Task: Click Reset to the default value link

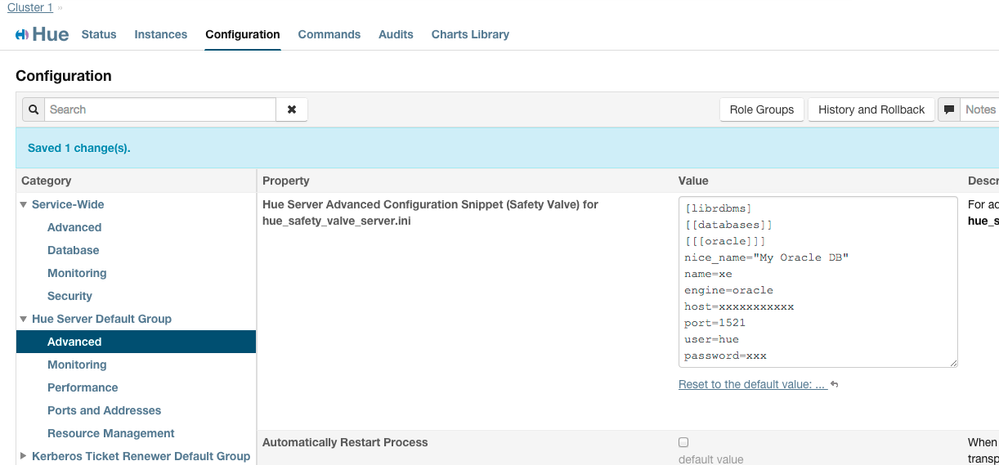Action: click(752, 385)
